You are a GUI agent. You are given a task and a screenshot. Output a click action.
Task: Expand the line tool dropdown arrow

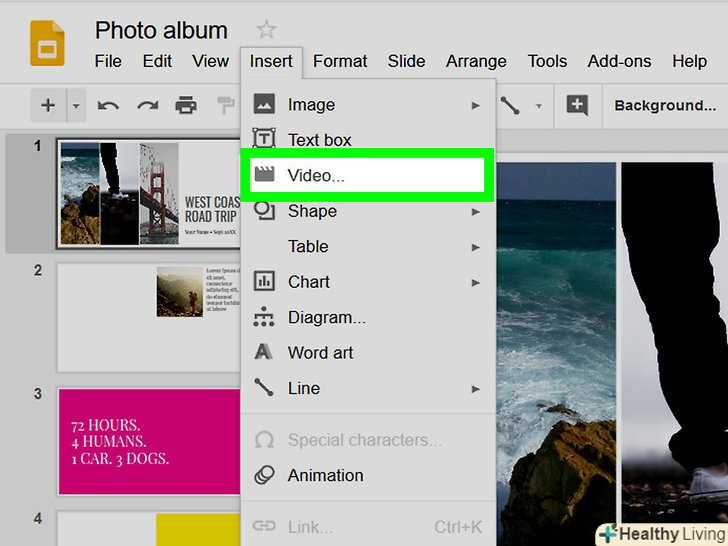click(x=539, y=105)
